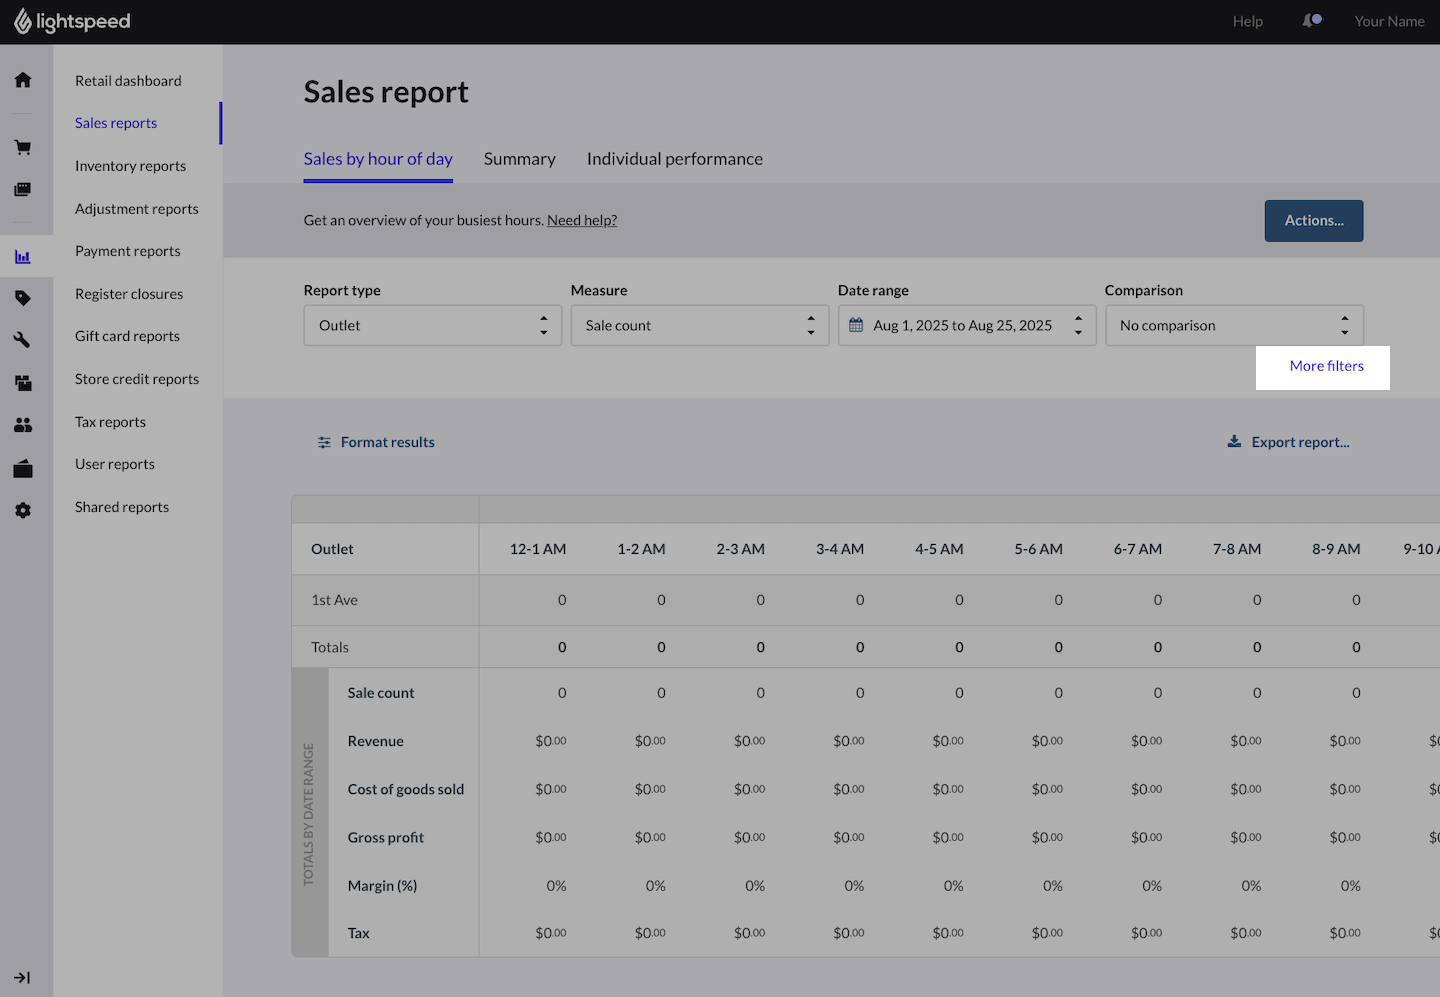Viewport: 1440px width, 997px height.
Task: Open Store credit reports in side menu
Action: coord(137,379)
